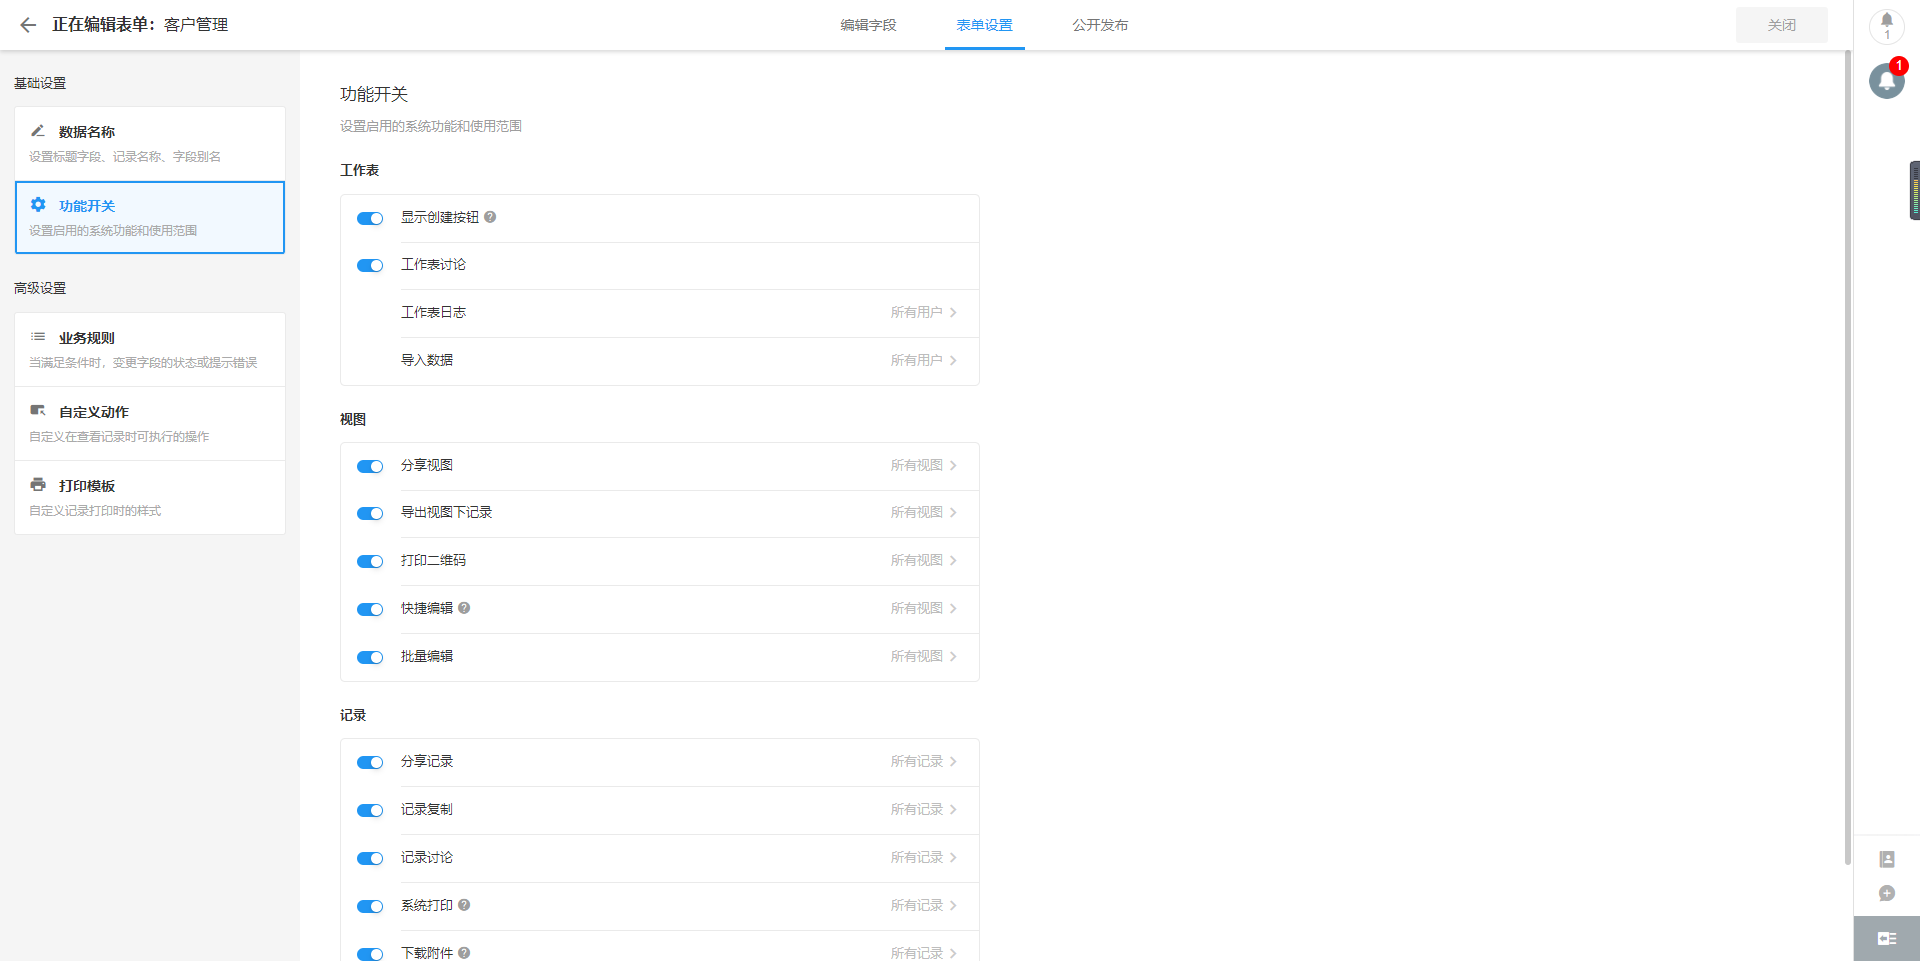This screenshot has height=961, width=1920.
Task: Click the 工作表日志 row label
Action: point(433,312)
